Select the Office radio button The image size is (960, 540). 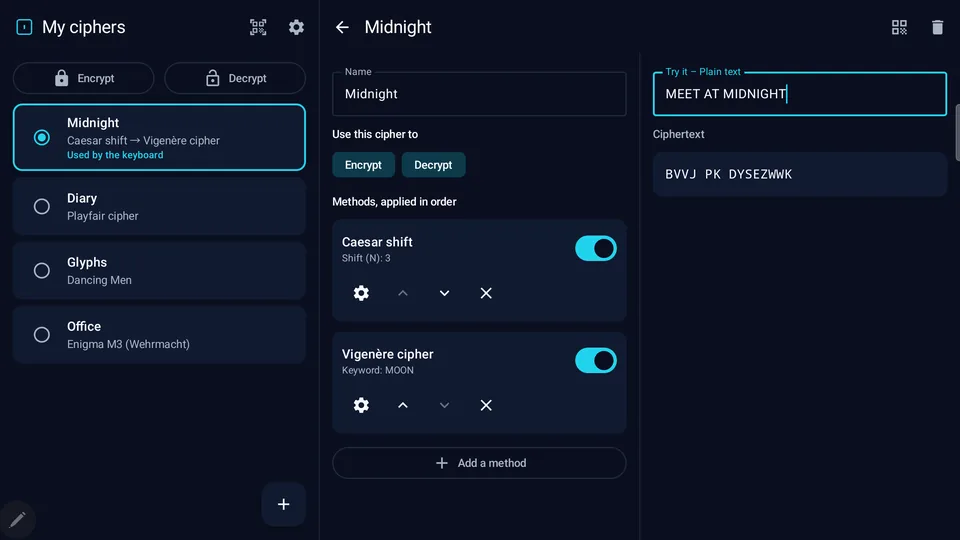(x=42, y=335)
